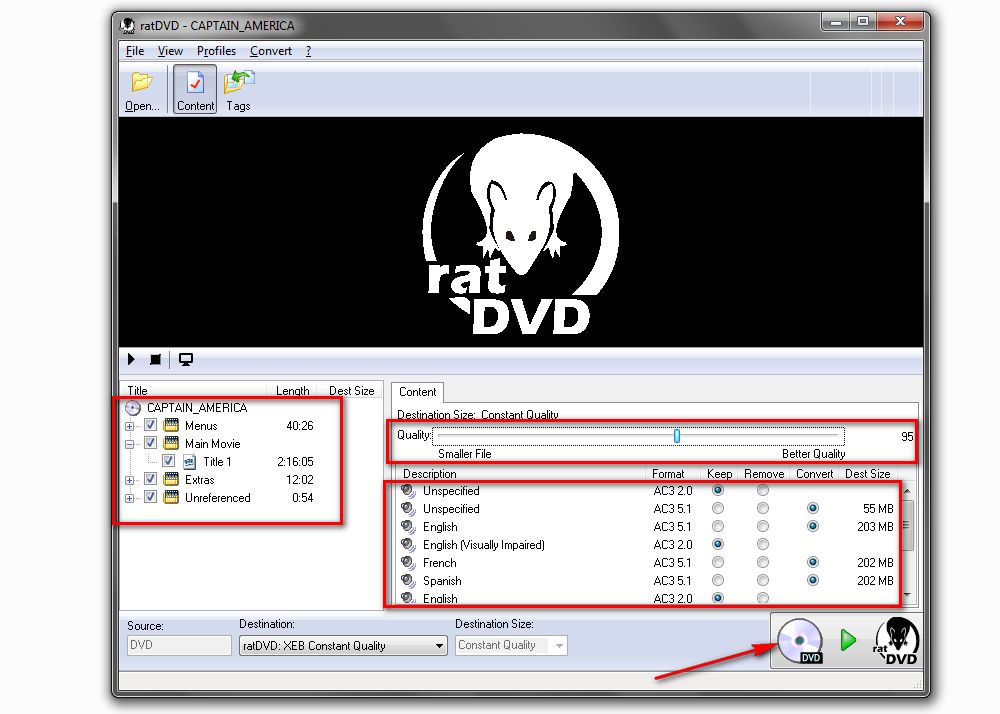Select Remove for English AC3 5.1 track
The width and height of the screenshot is (1000, 714).
763,526
